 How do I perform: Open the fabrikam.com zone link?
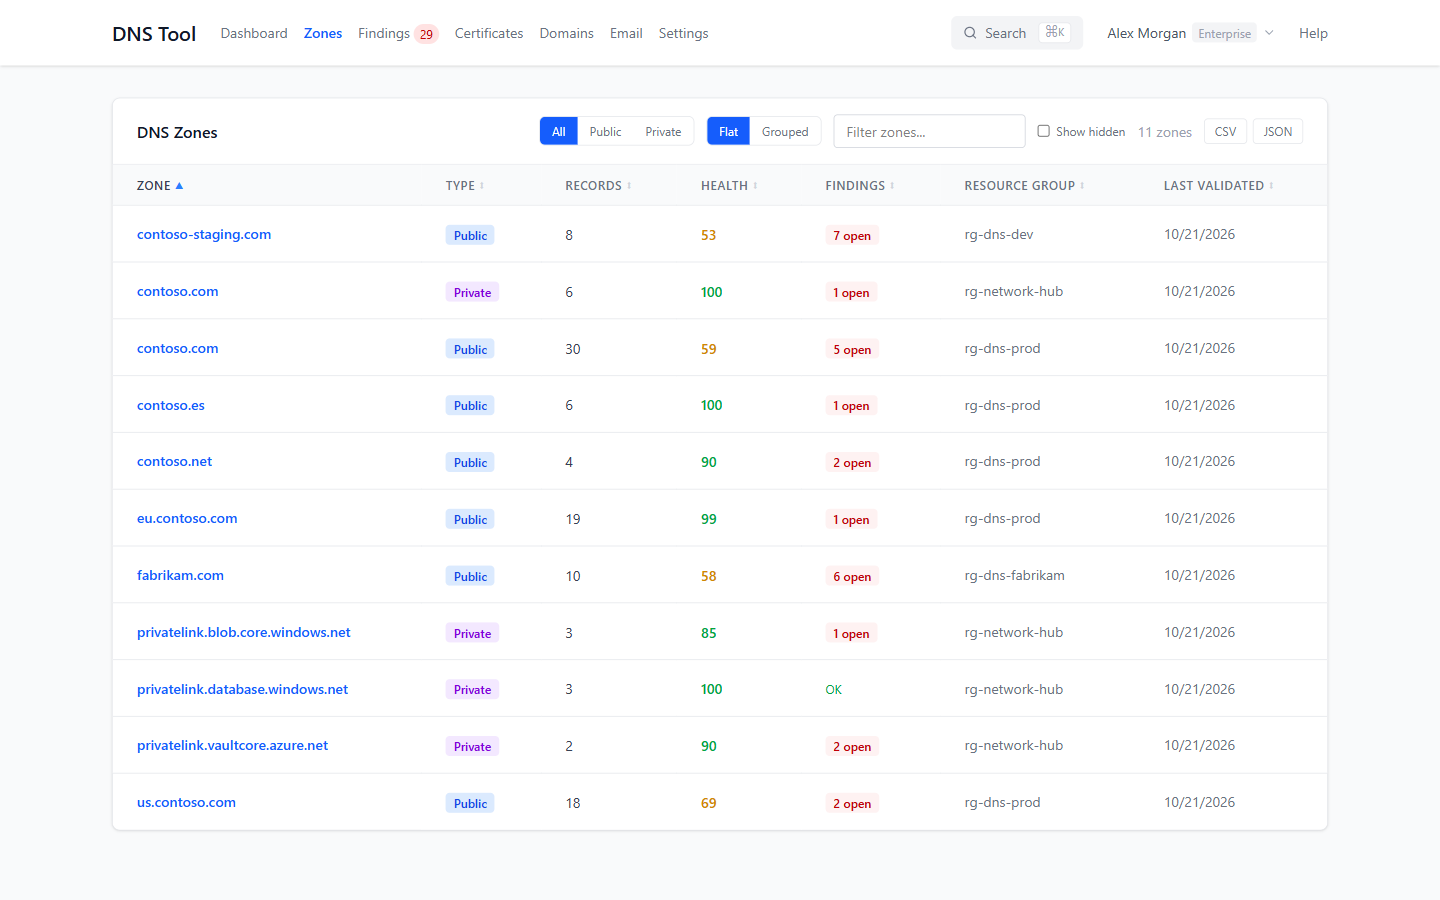[180, 575]
